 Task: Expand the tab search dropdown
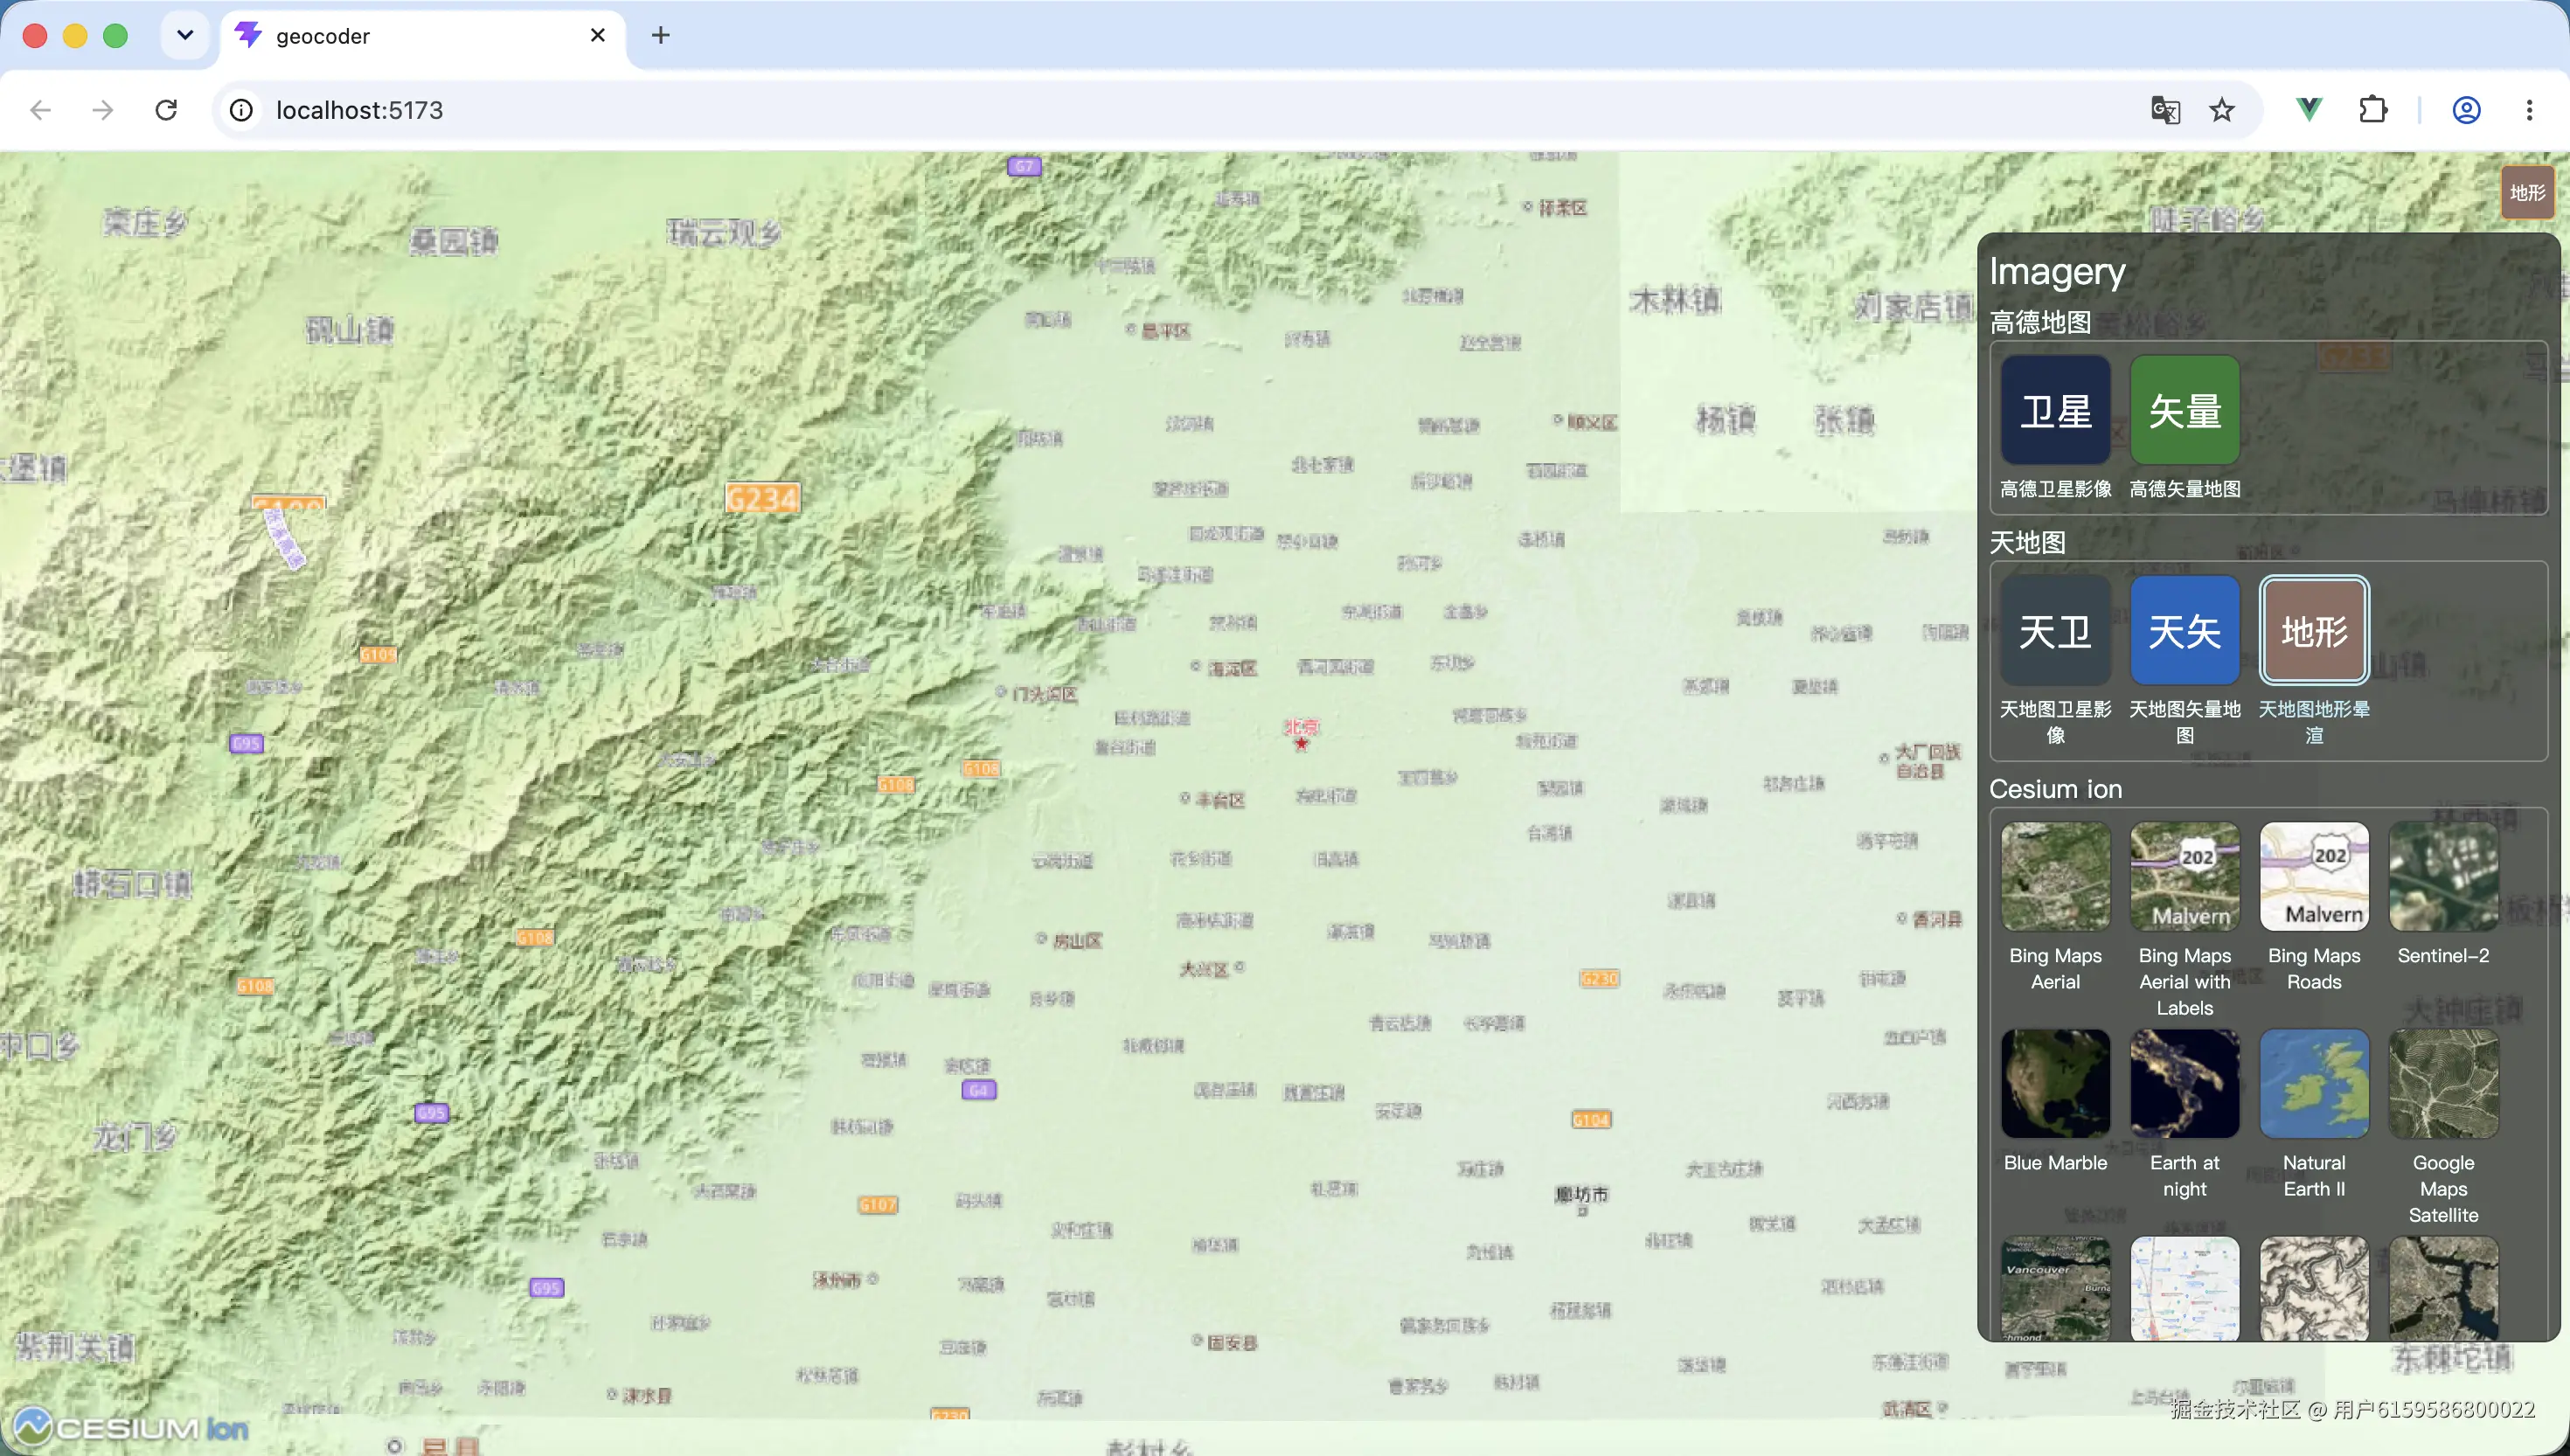(185, 35)
